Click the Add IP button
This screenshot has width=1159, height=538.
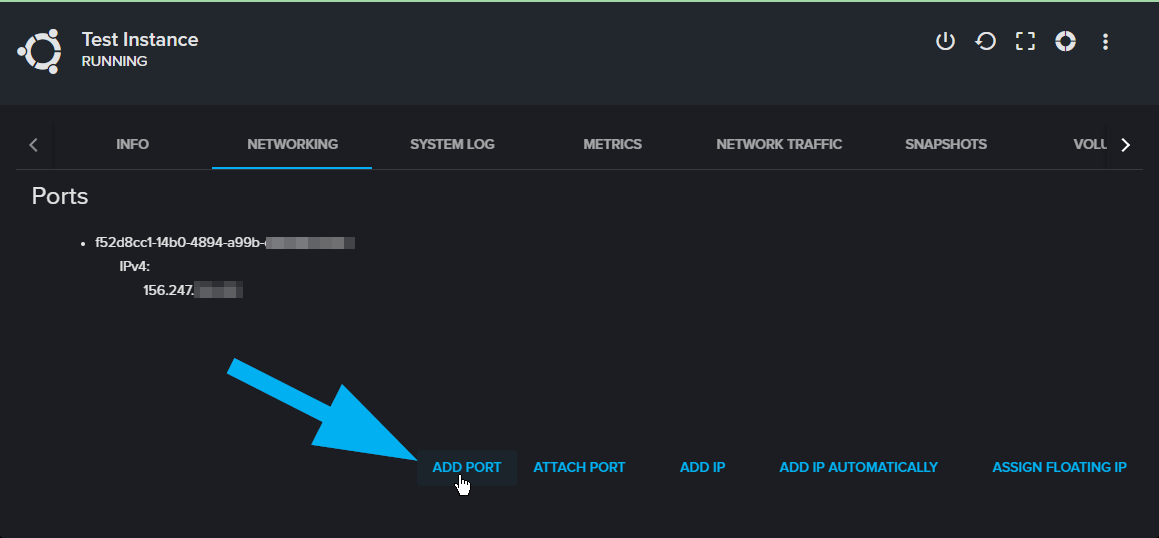click(702, 468)
